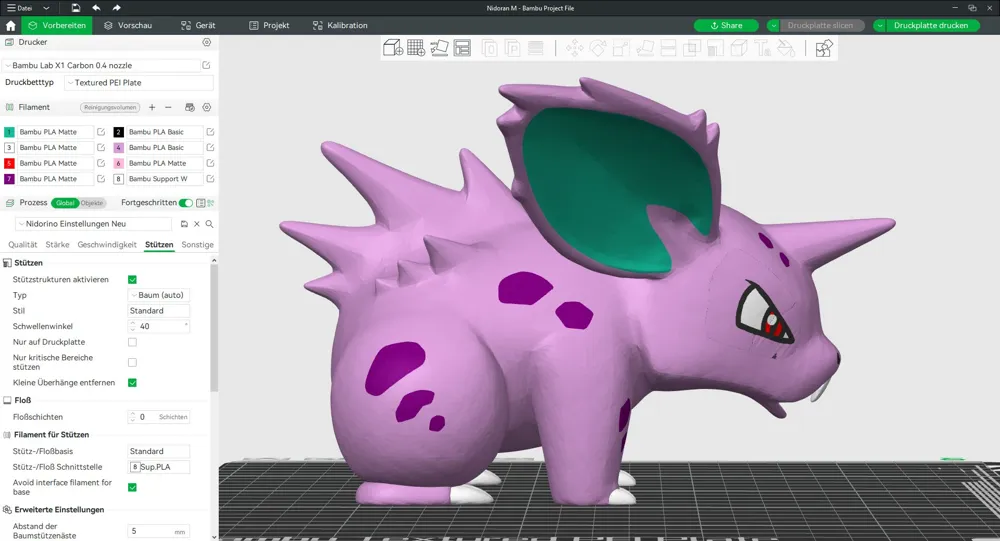Open the Stütz-/Floß Schnittstelle Sup.PLA dropdown
This screenshot has width=1000, height=541.
pyautogui.click(x=159, y=467)
